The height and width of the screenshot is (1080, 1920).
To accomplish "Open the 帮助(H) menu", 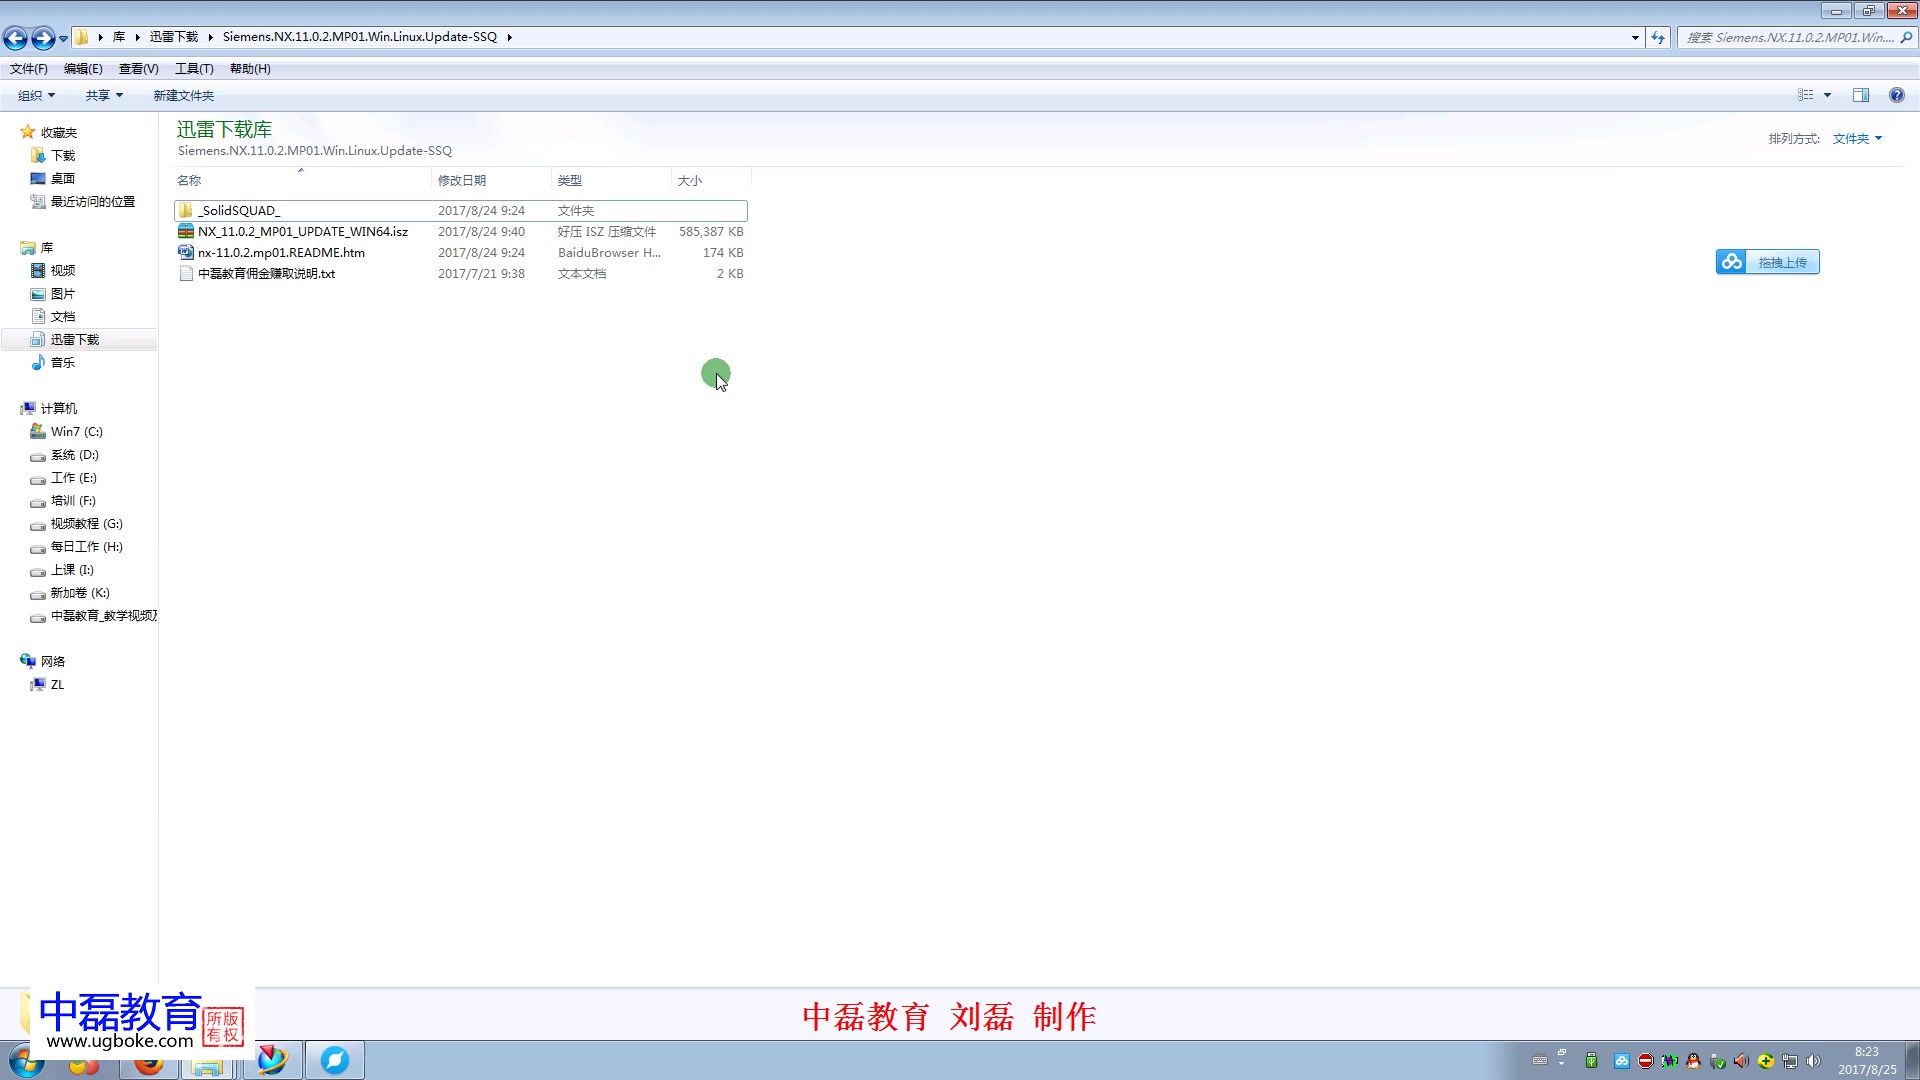I will click(250, 69).
